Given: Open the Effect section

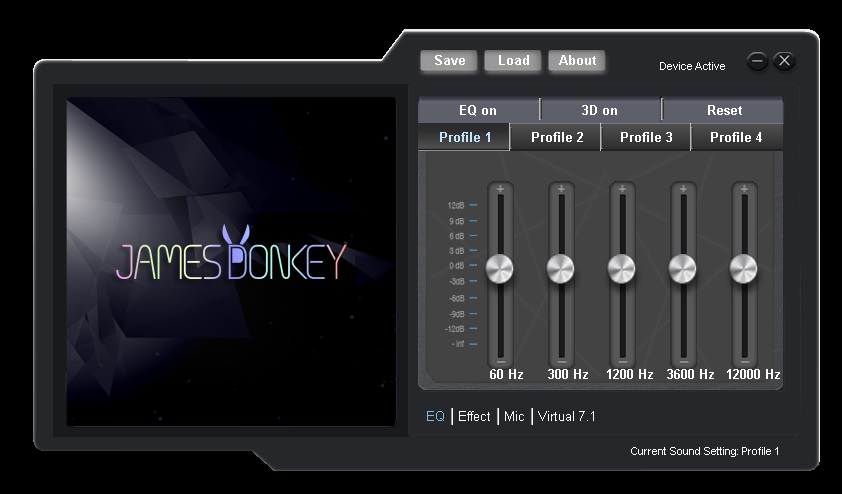Looking at the screenshot, I should [474, 416].
